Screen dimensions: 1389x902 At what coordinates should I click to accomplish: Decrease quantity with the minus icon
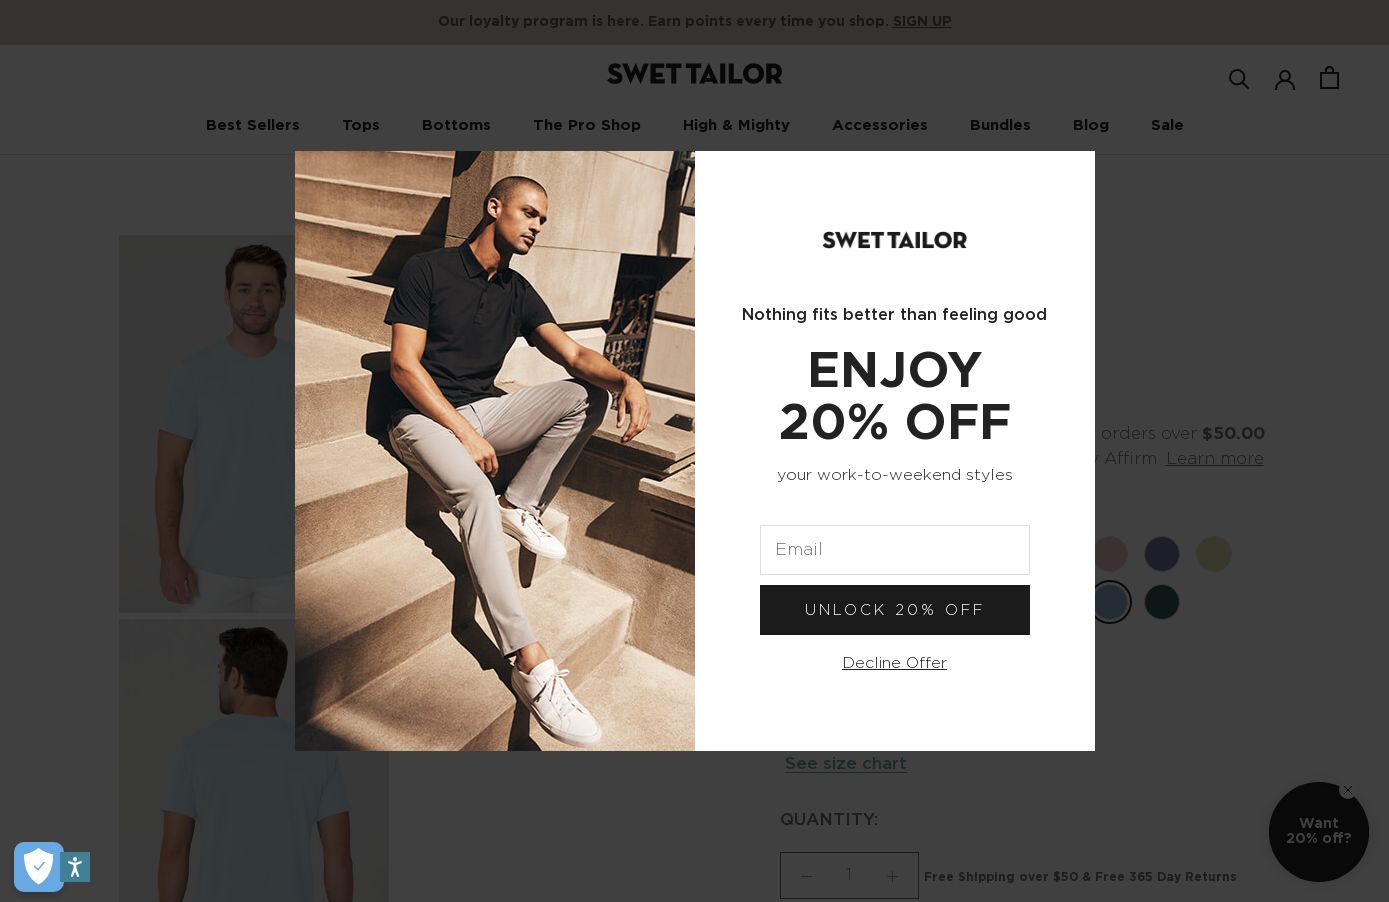807,876
